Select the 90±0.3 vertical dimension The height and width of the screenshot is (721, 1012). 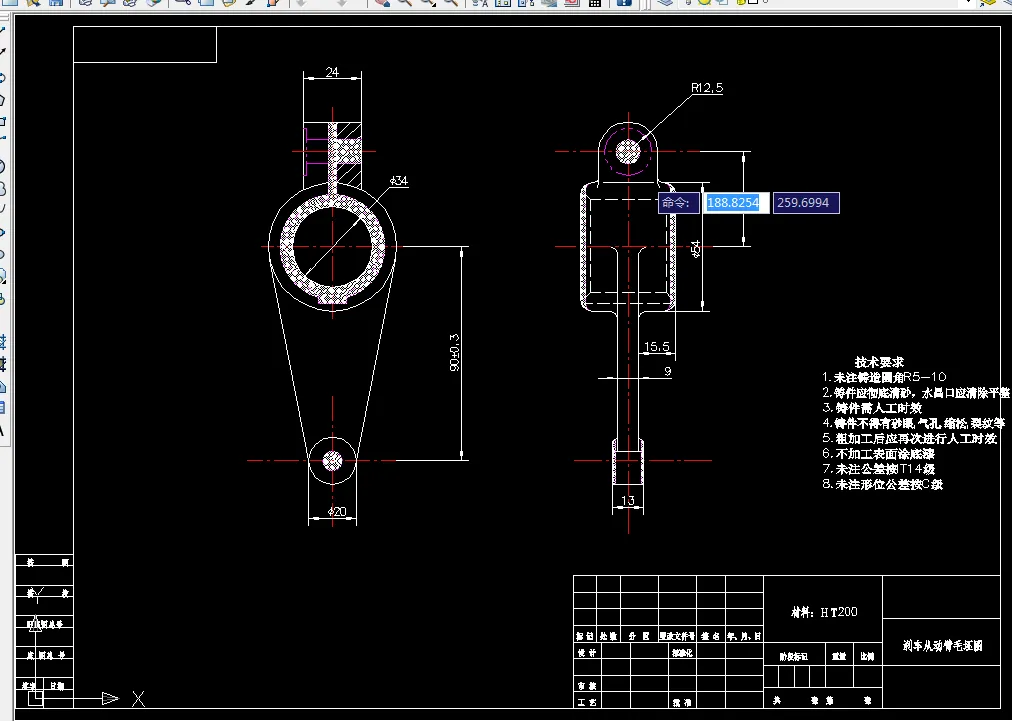click(454, 352)
